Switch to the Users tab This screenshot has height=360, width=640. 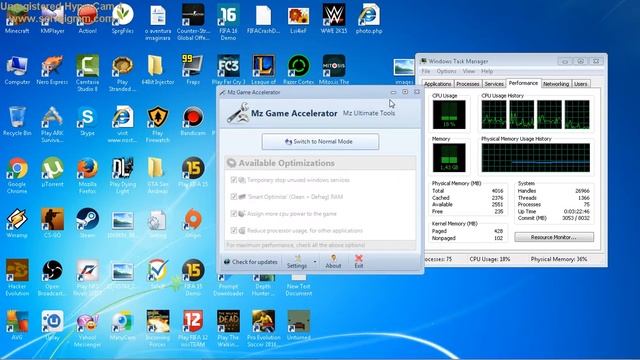[x=580, y=84]
